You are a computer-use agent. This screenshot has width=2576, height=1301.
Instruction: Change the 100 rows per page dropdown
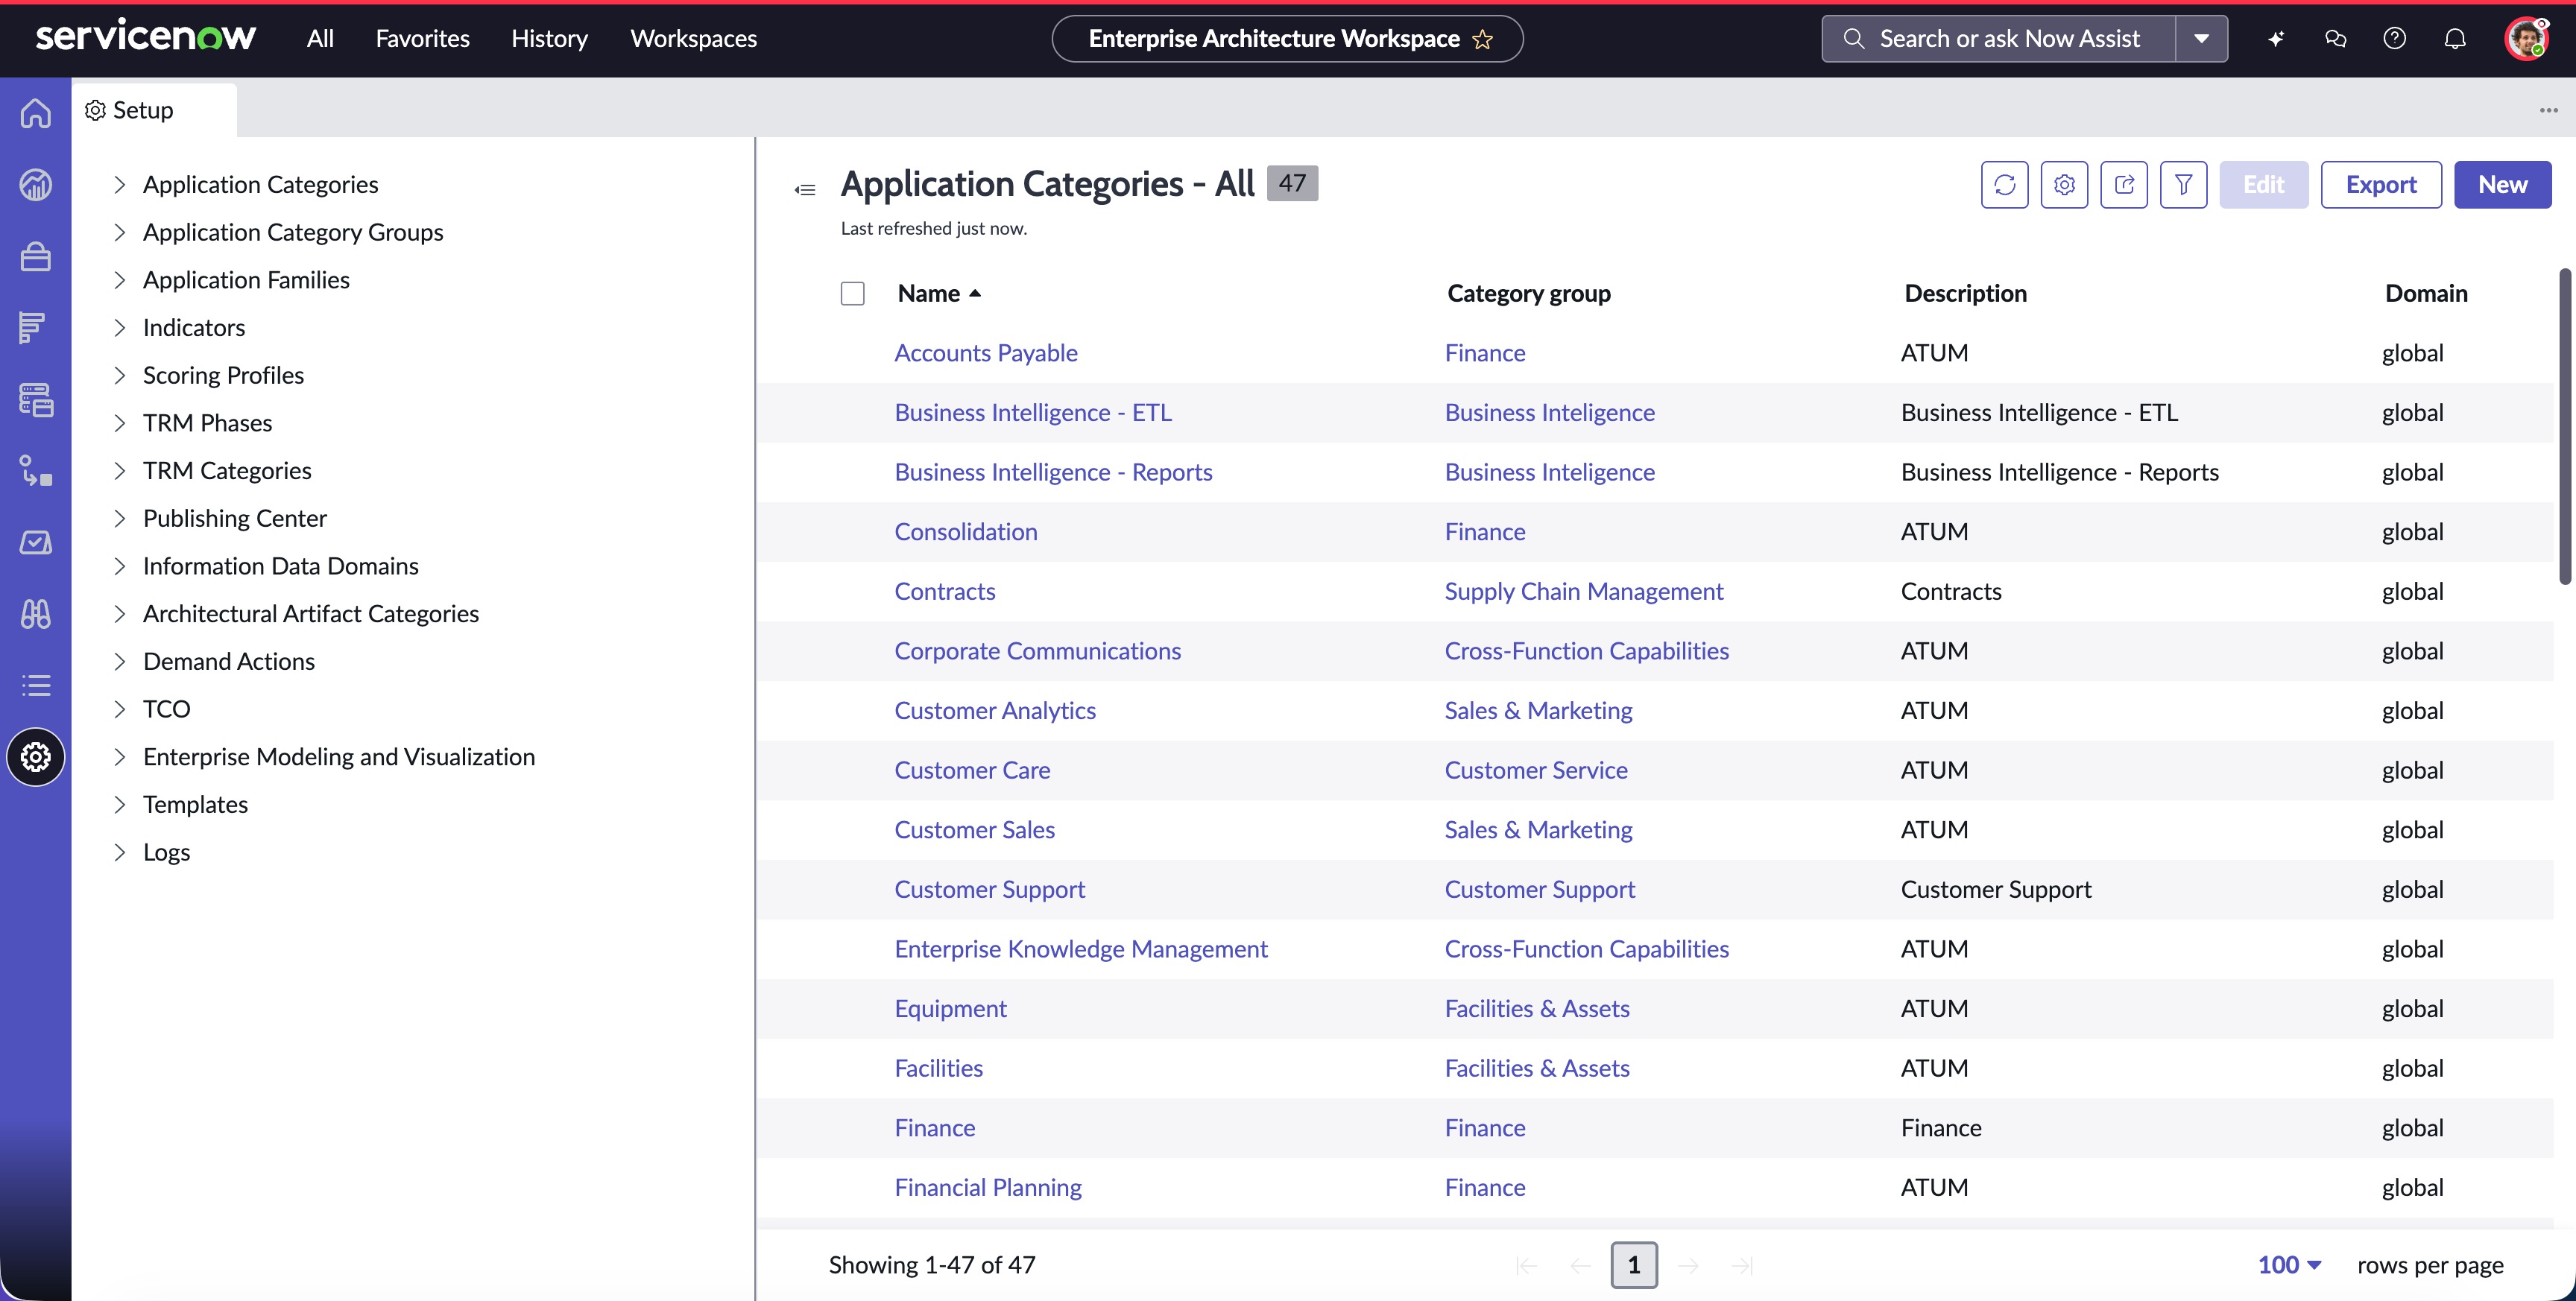tap(2289, 1265)
